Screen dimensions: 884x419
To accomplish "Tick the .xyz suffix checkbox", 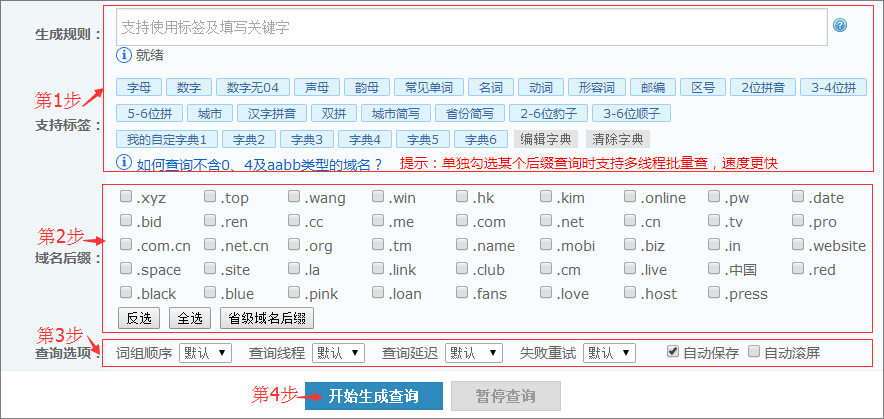I will tap(127, 197).
